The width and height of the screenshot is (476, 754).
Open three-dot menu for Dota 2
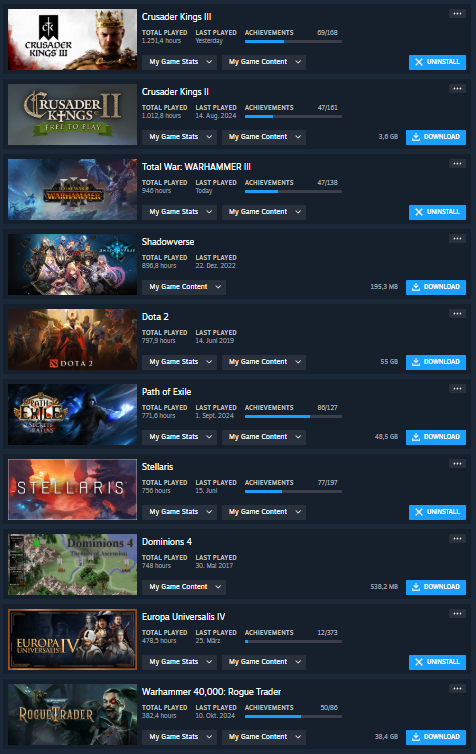[x=457, y=314]
